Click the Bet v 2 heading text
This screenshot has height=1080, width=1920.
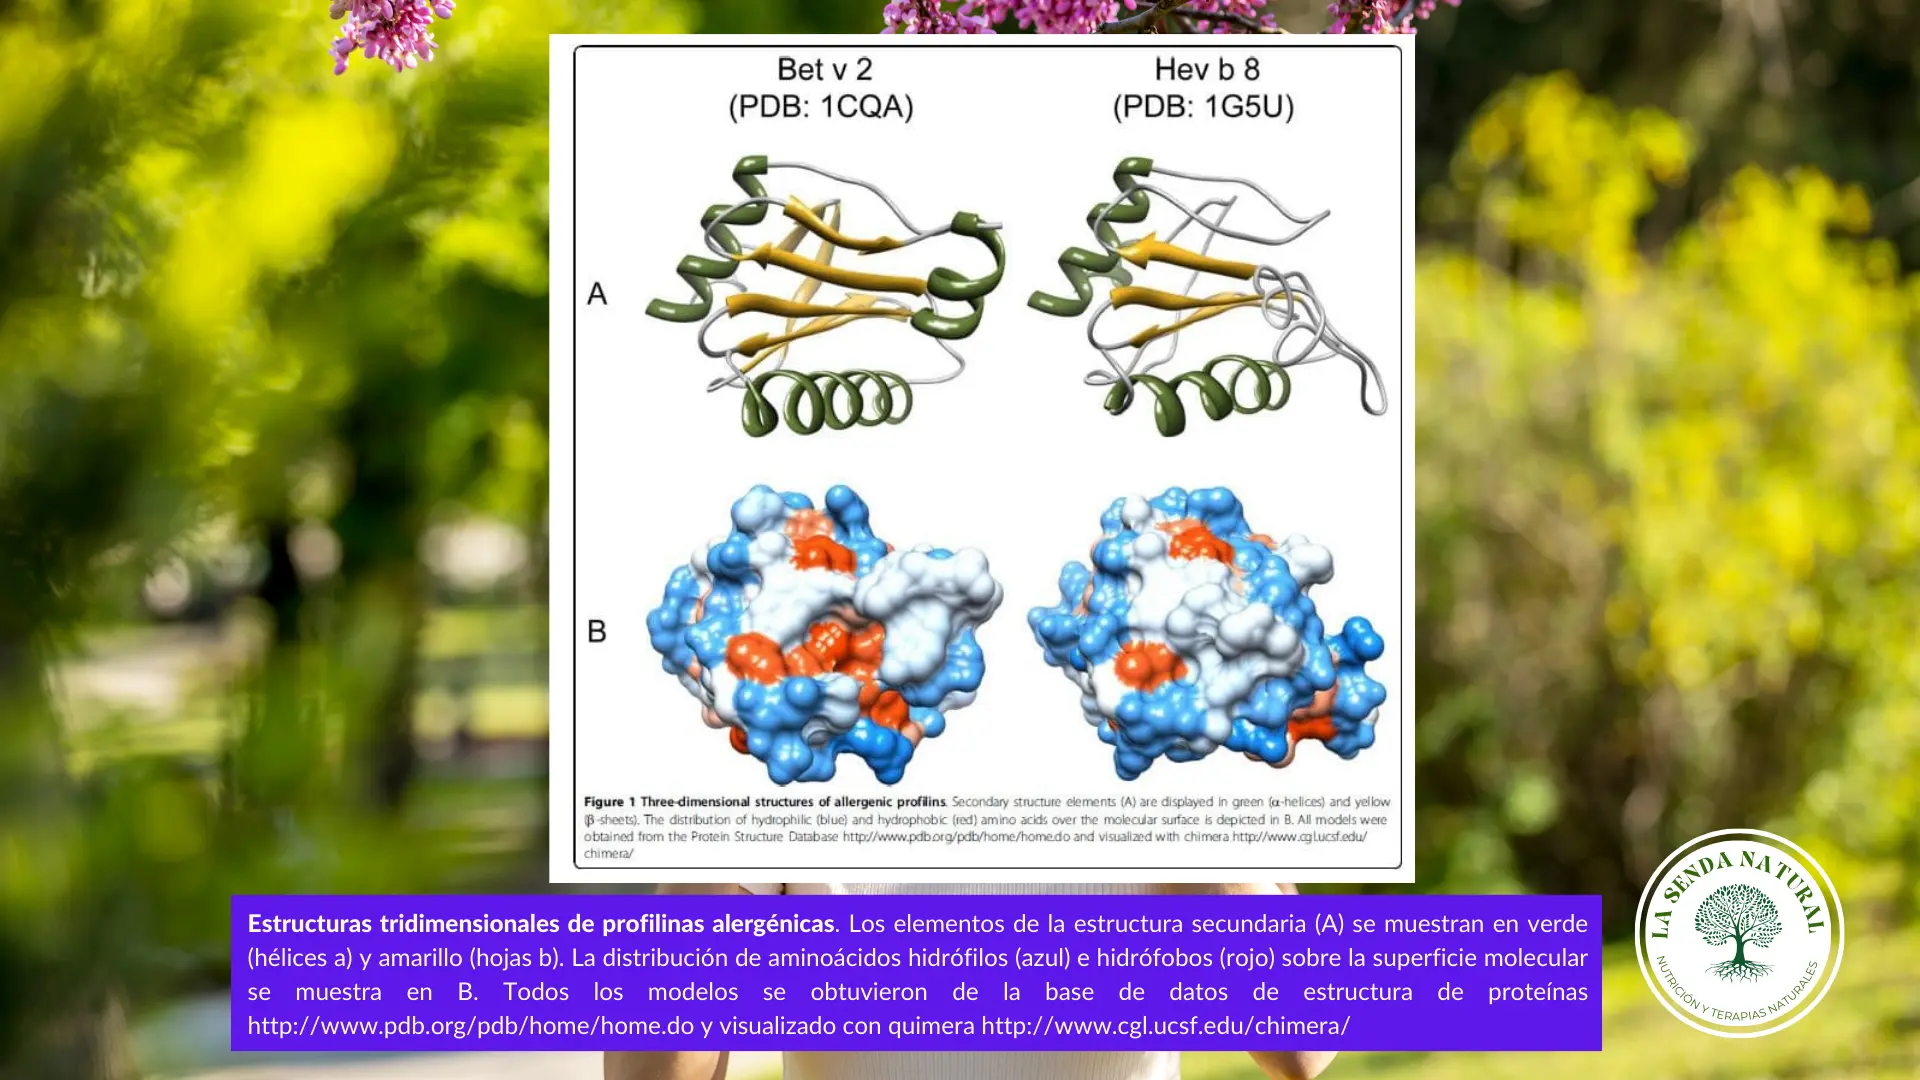click(824, 69)
